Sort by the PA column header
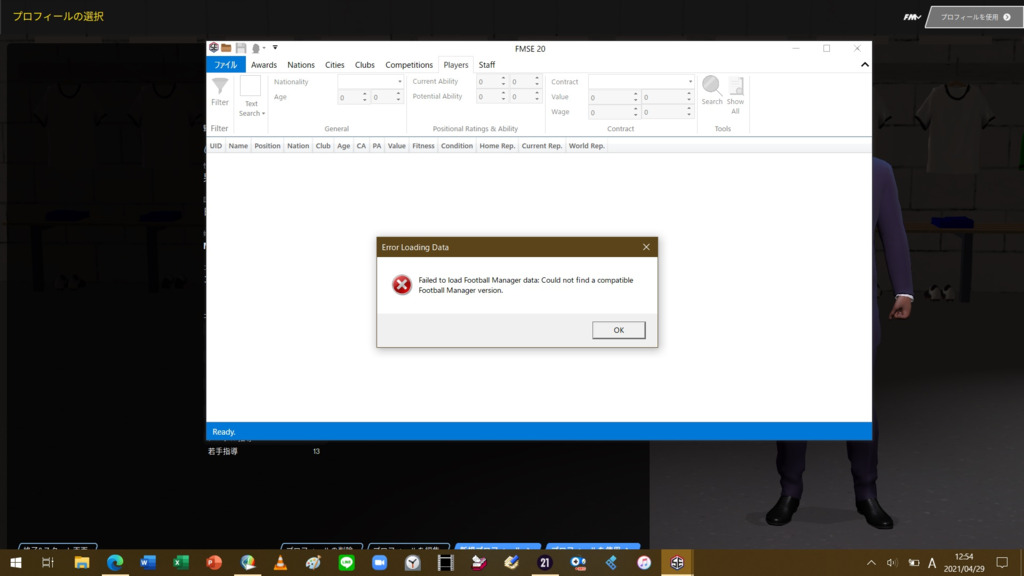This screenshot has width=1024, height=576. point(377,146)
